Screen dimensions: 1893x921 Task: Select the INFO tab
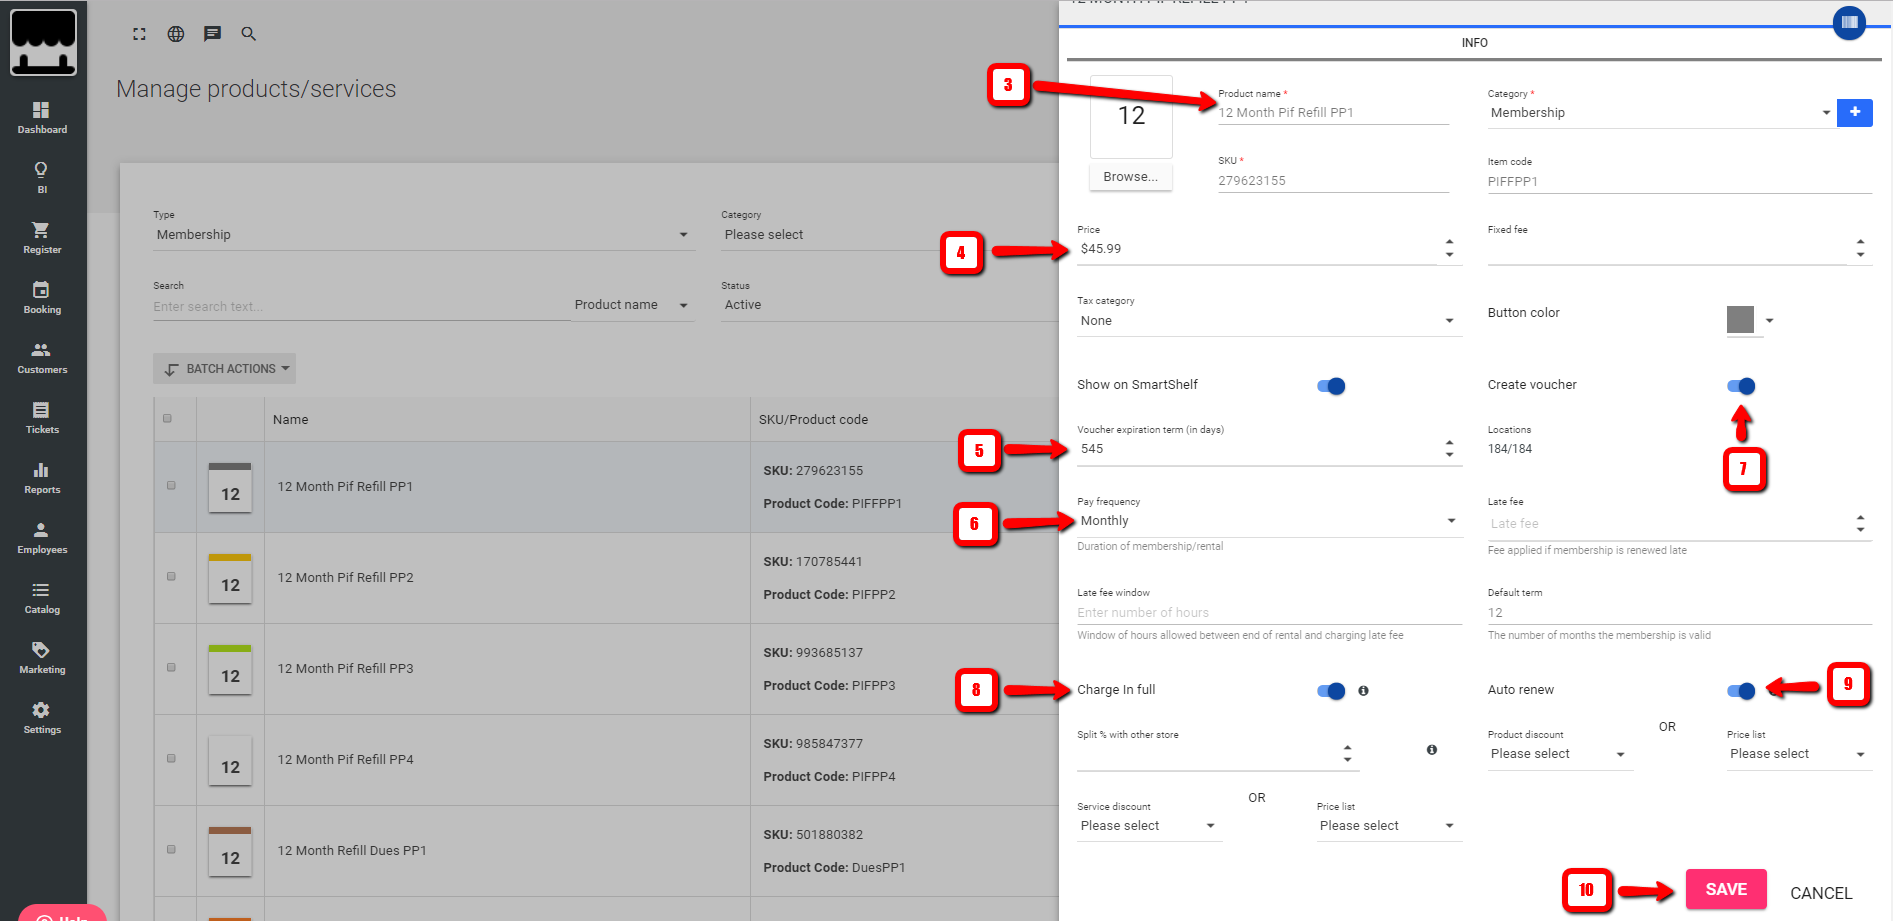point(1474,43)
